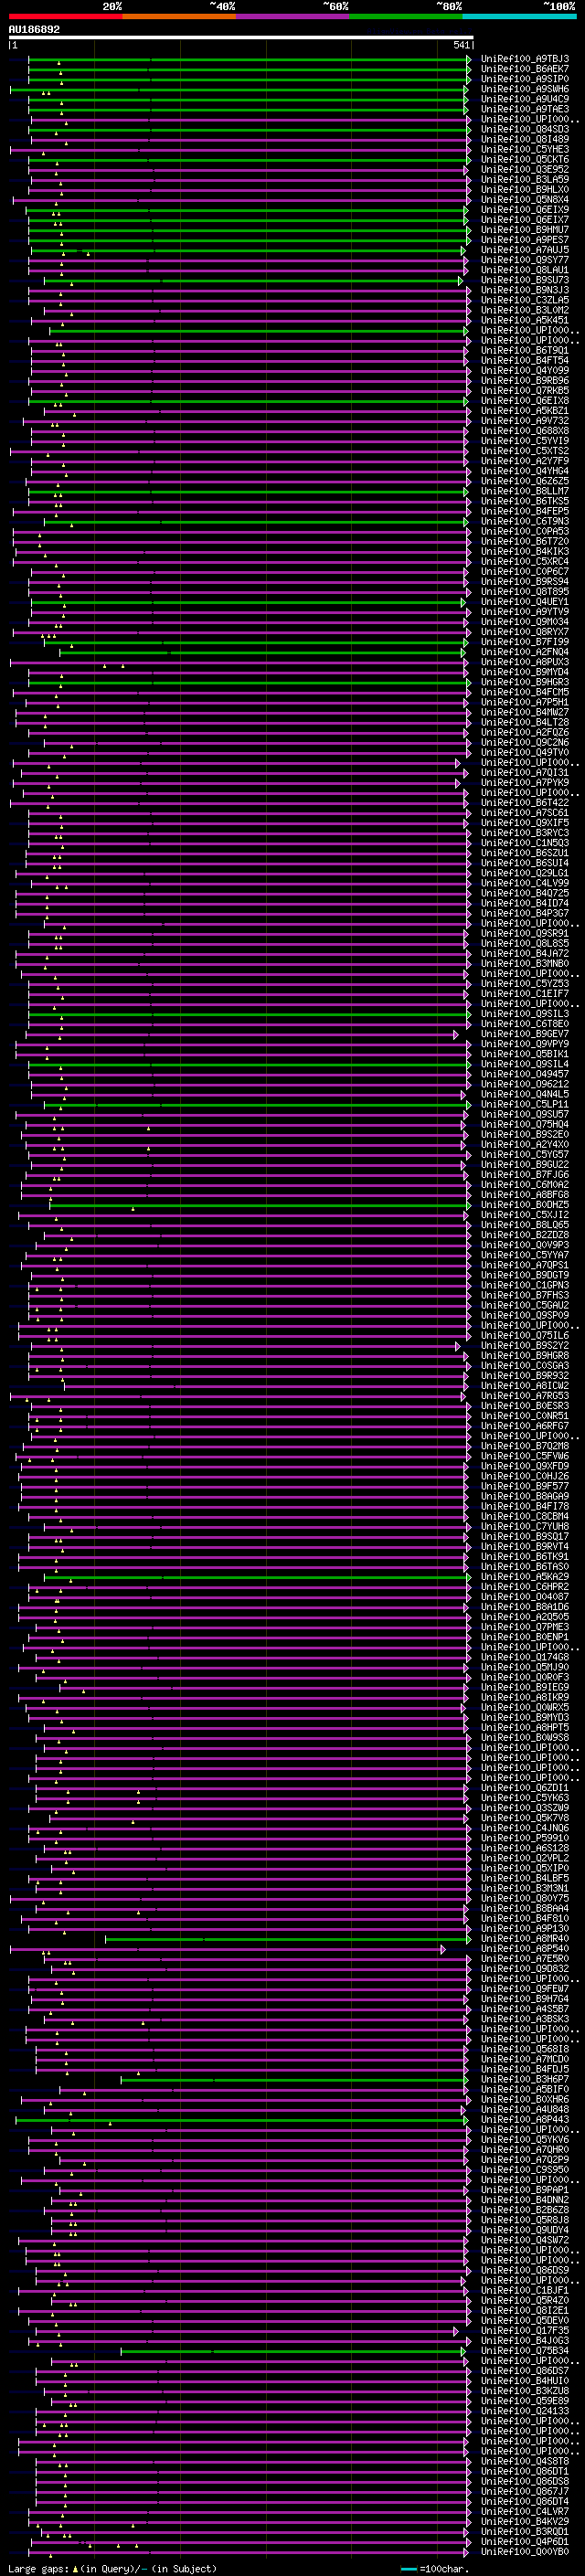Select hit label UniRef100_A5K451
585x2576 pixels.
[525, 320]
